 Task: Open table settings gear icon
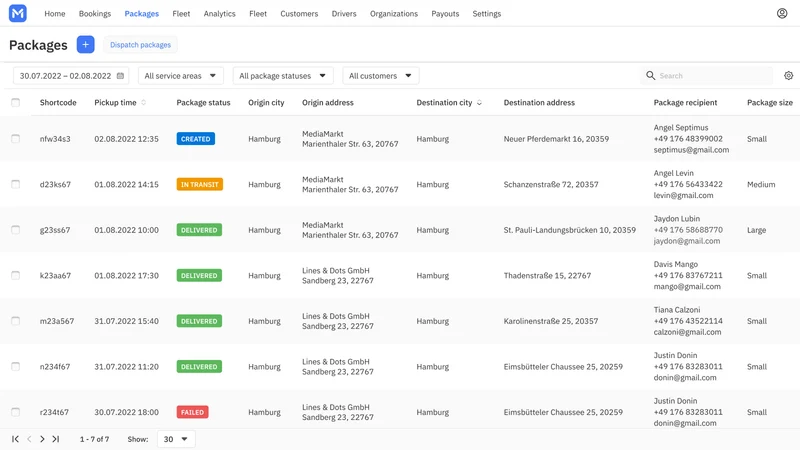coord(788,76)
